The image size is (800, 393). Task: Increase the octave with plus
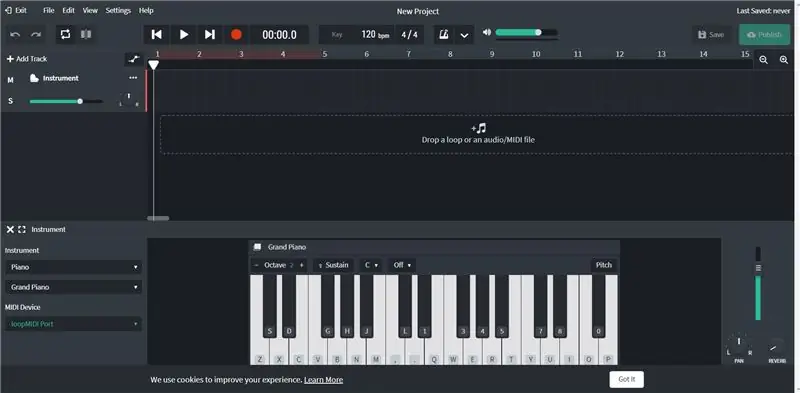[302, 265]
